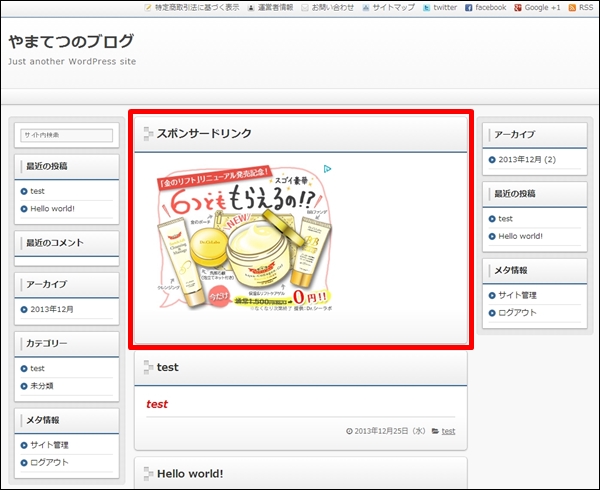Click ログアウト in left メタ情報
The height and width of the screenshot is (490, 600).
tap(49, 462)
